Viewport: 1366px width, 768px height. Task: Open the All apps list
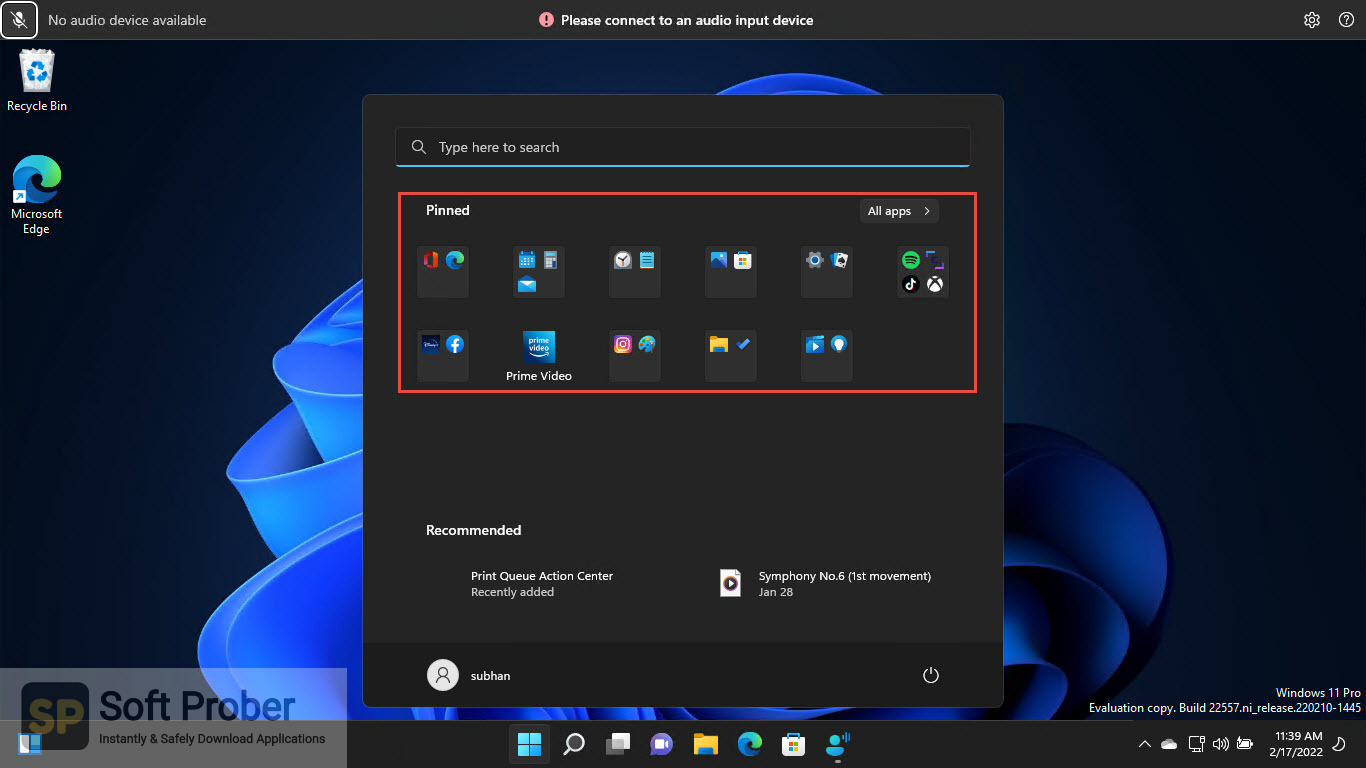tap(899, 211)
